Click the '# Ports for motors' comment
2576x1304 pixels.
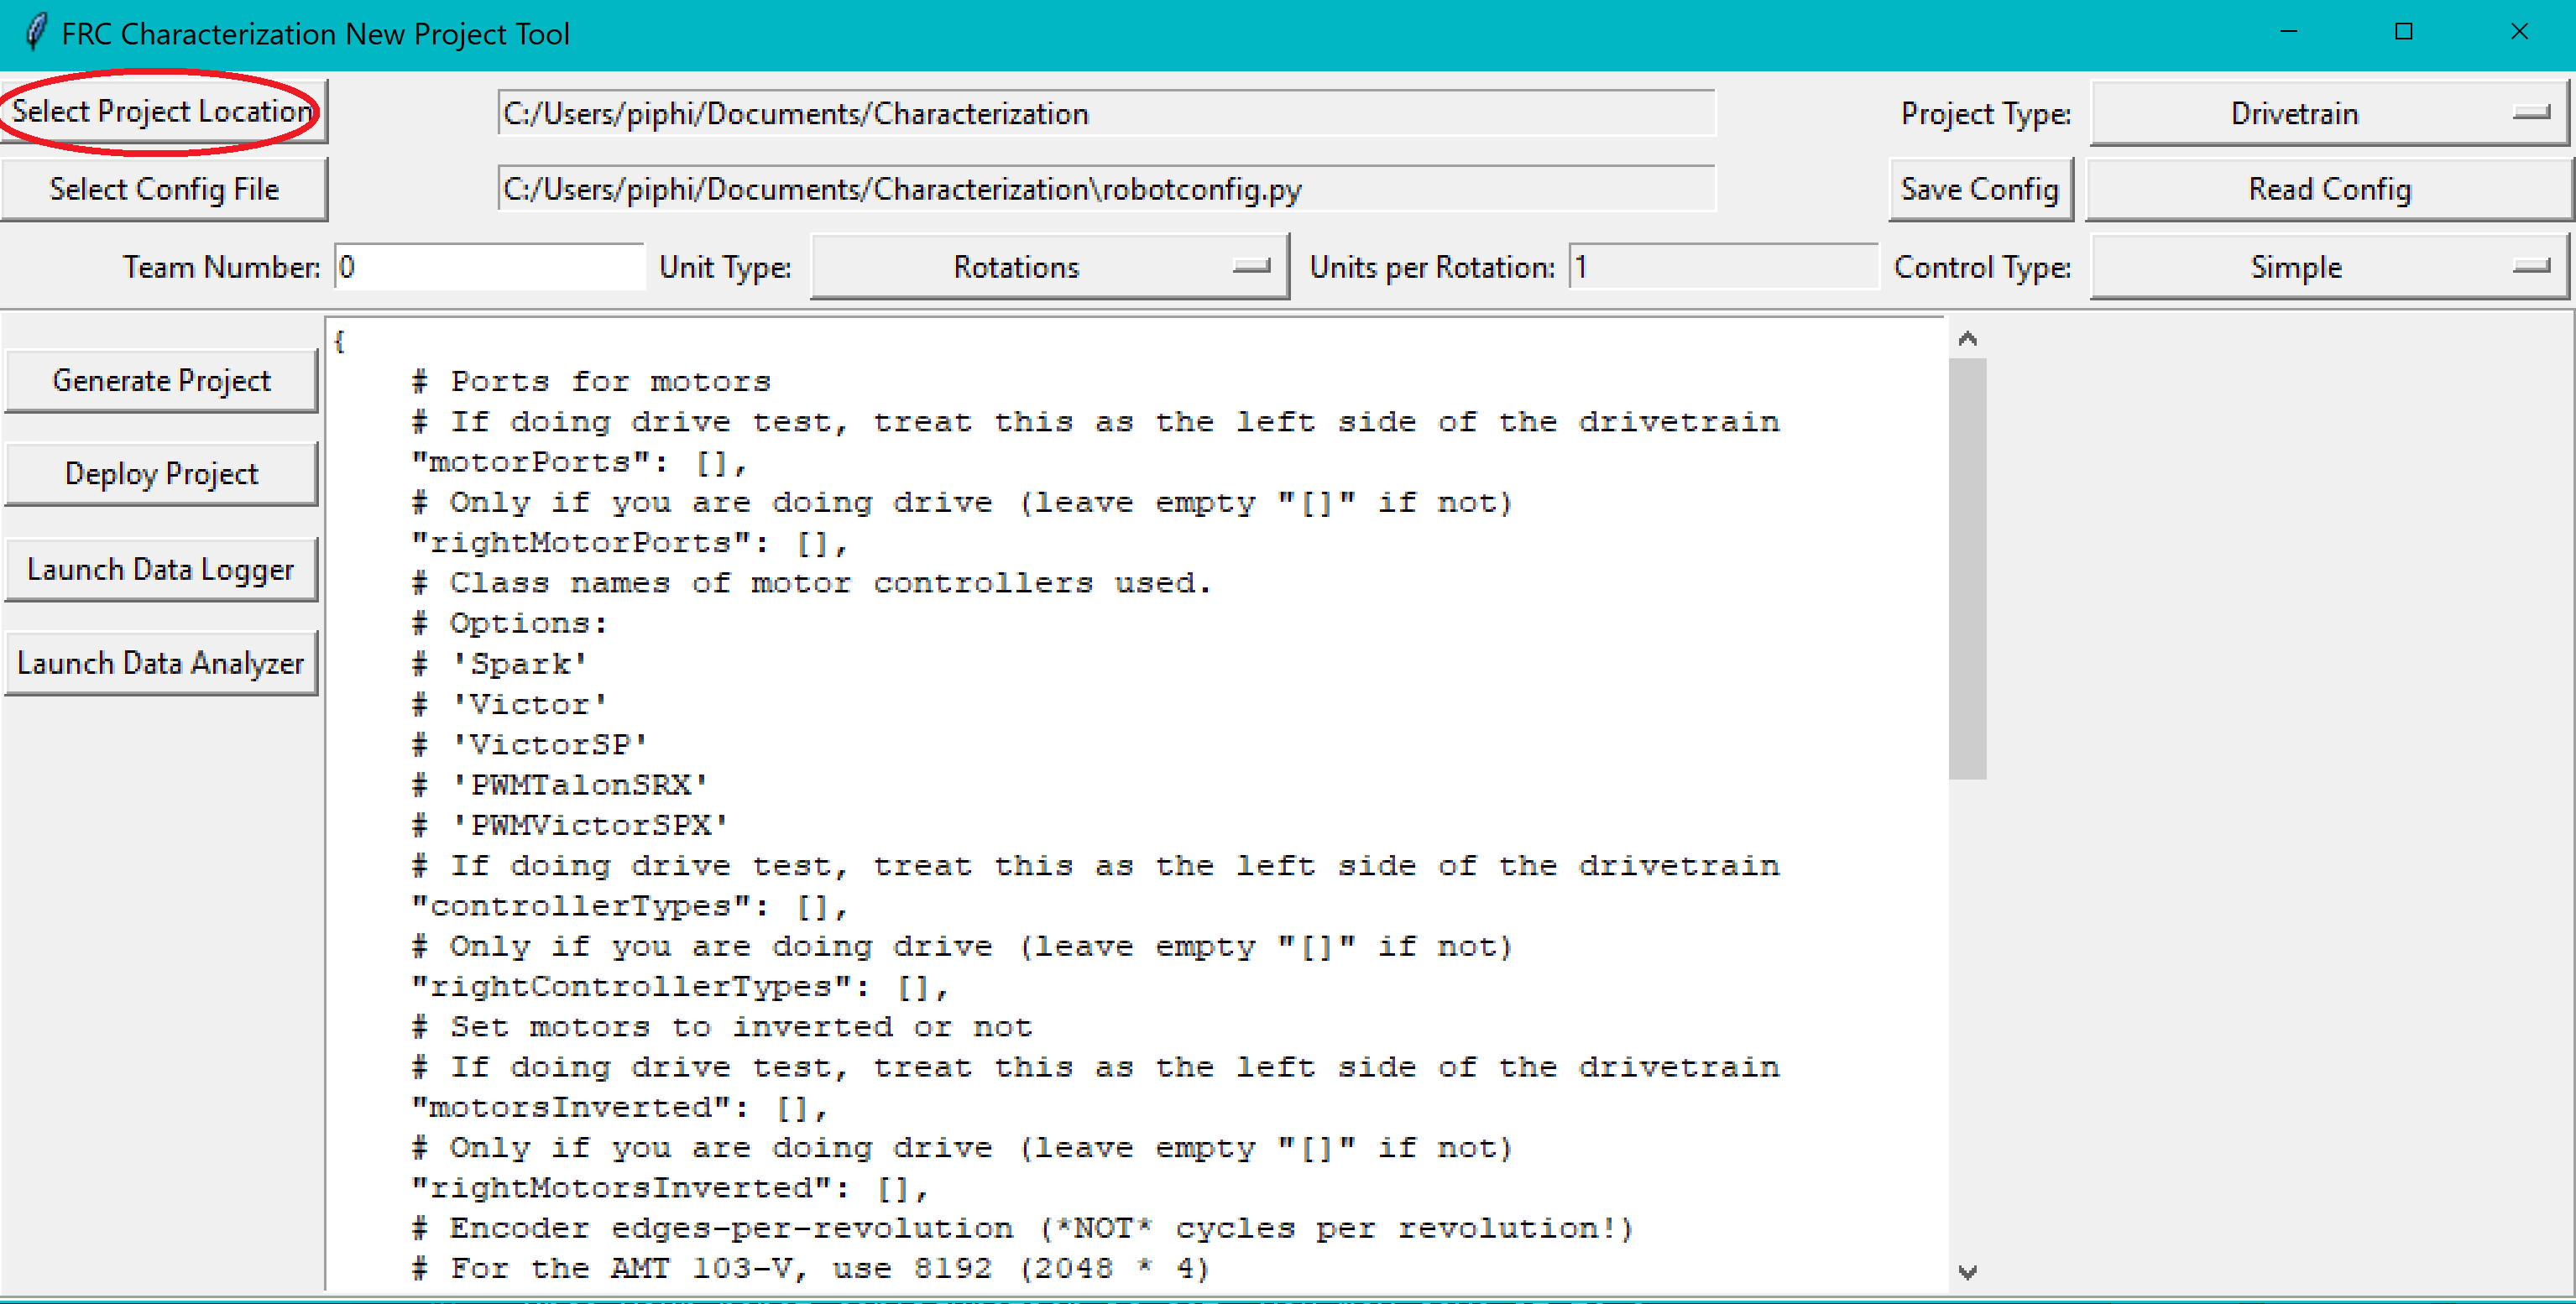(591, 382)
